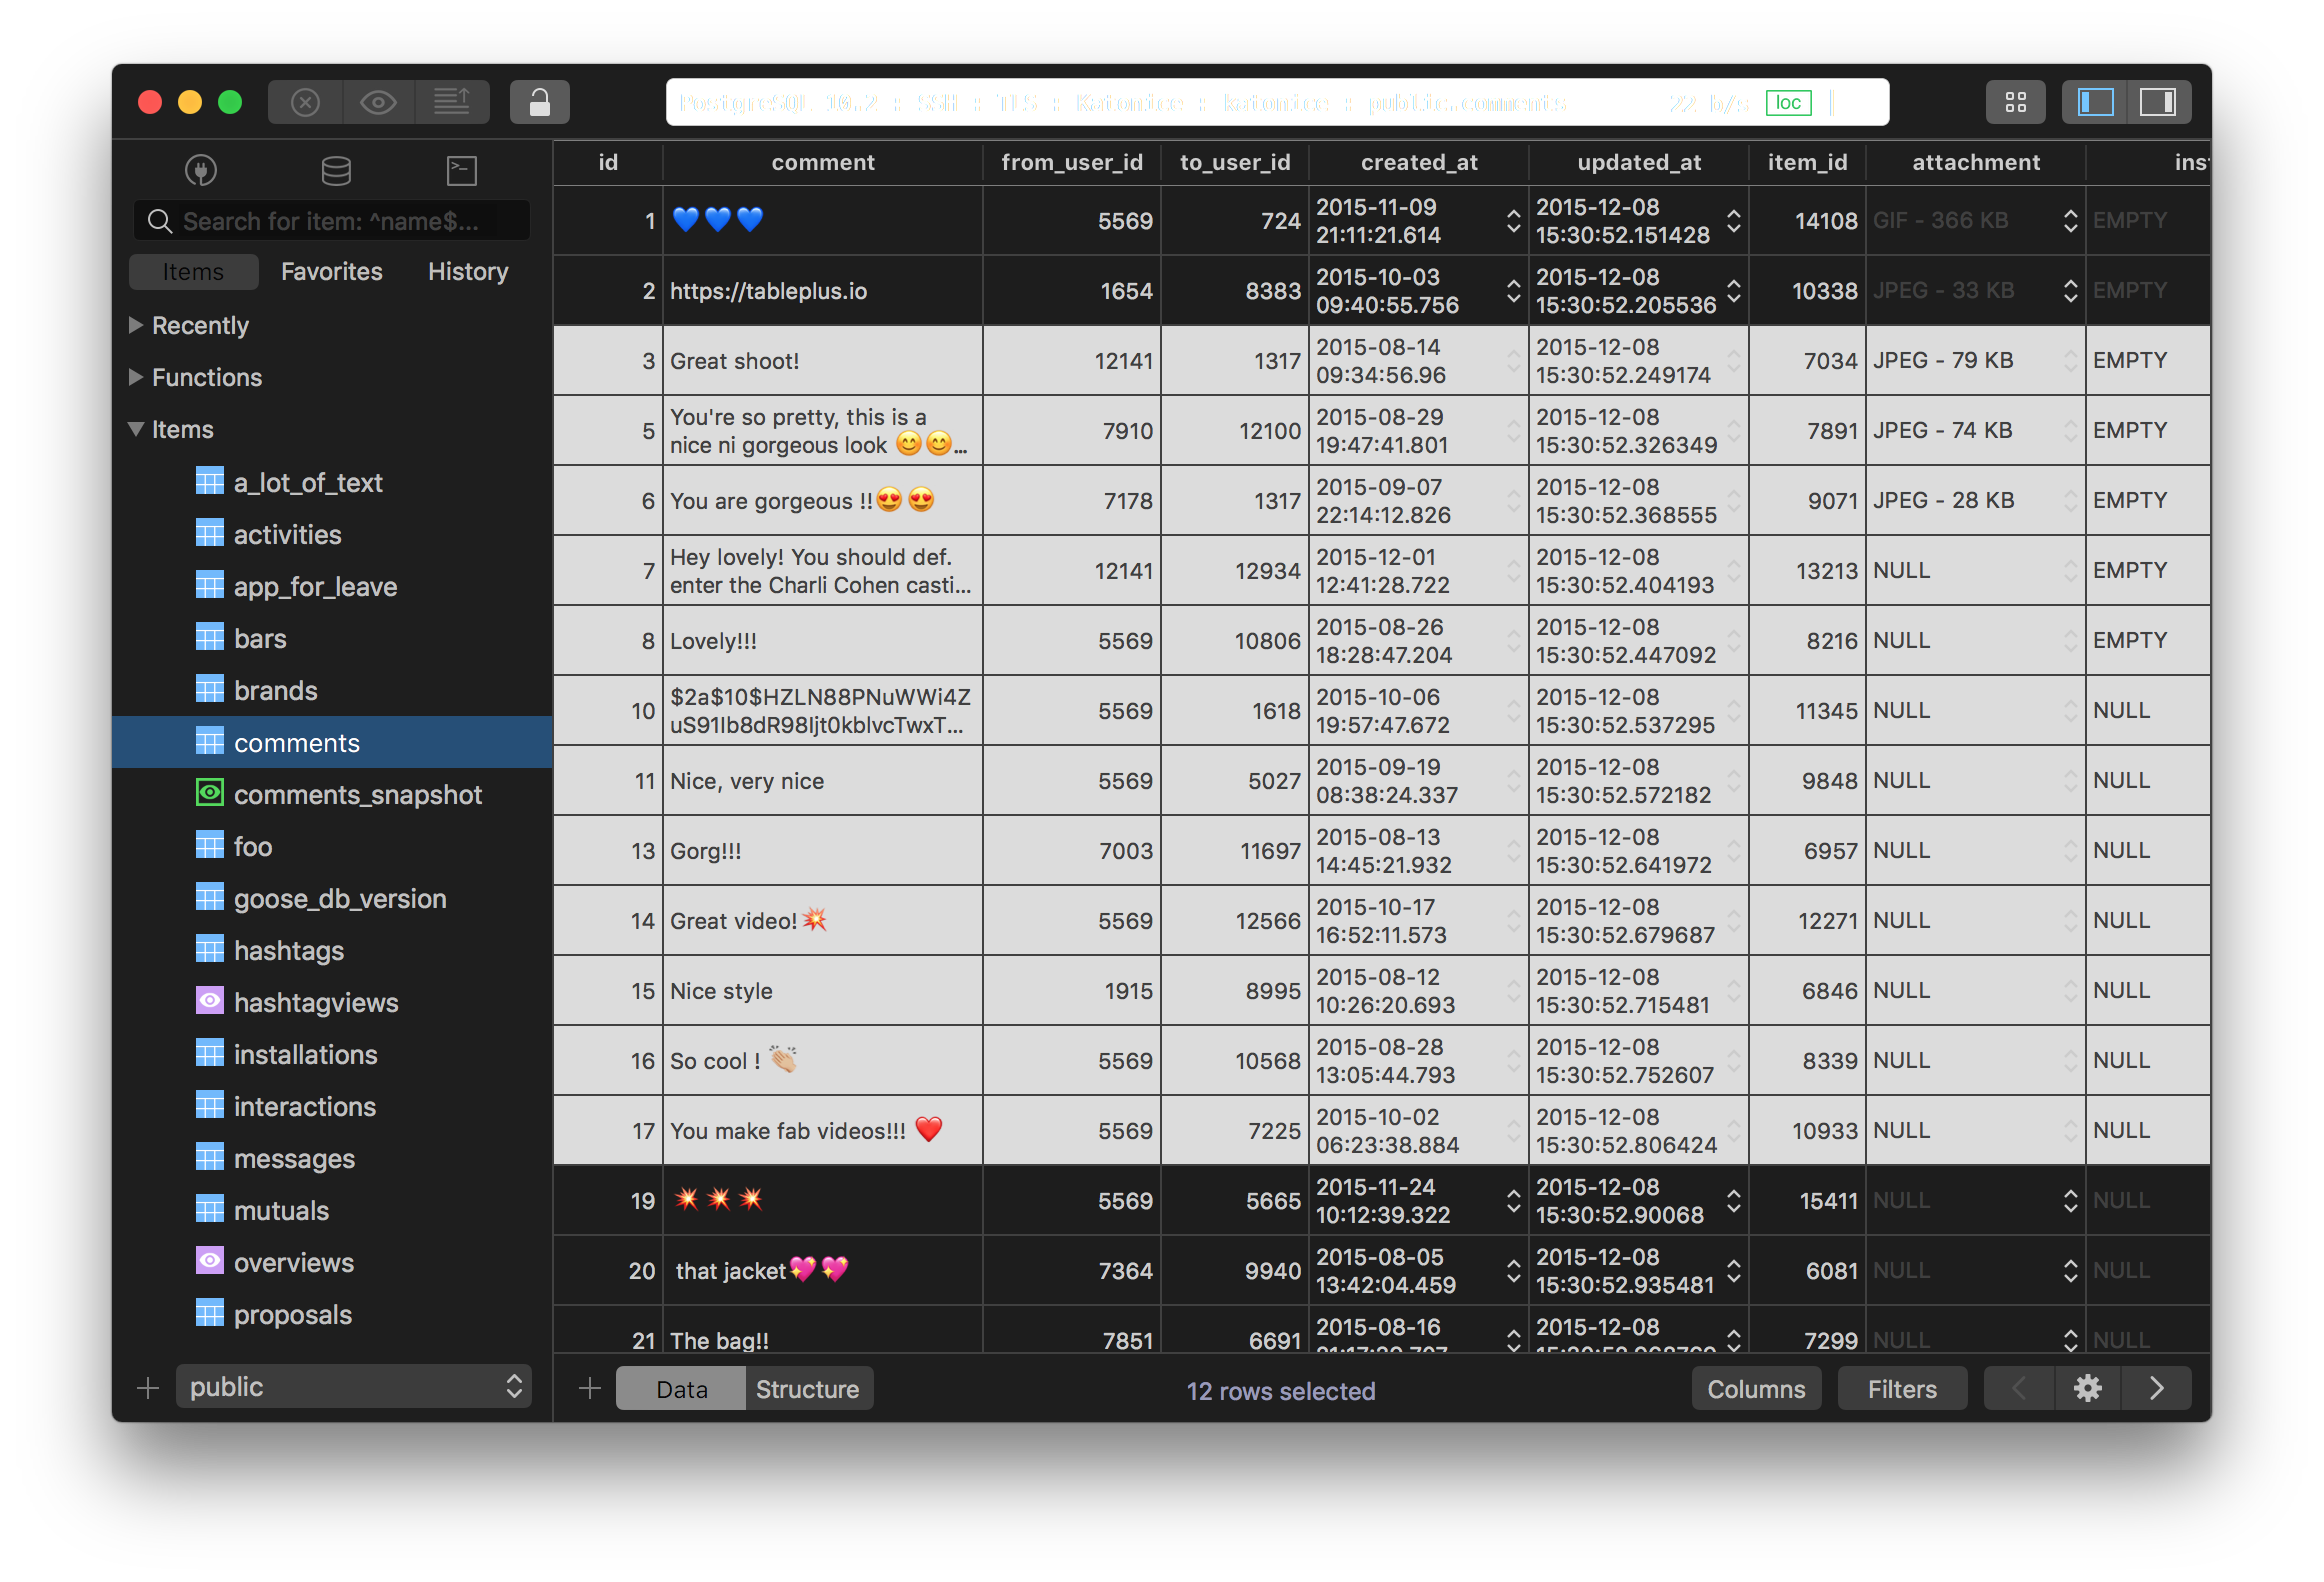Collapse the Items tree section
This screenshot has height=1582, width=2324.
tap(135, 429)
